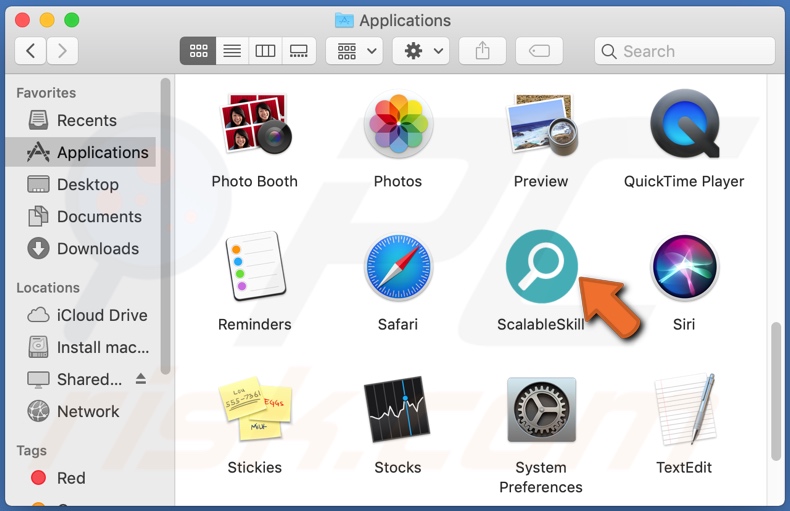Open the Install mac... volume
The image size is (790, 511).
pyautogui.click(x=81, y=348)
